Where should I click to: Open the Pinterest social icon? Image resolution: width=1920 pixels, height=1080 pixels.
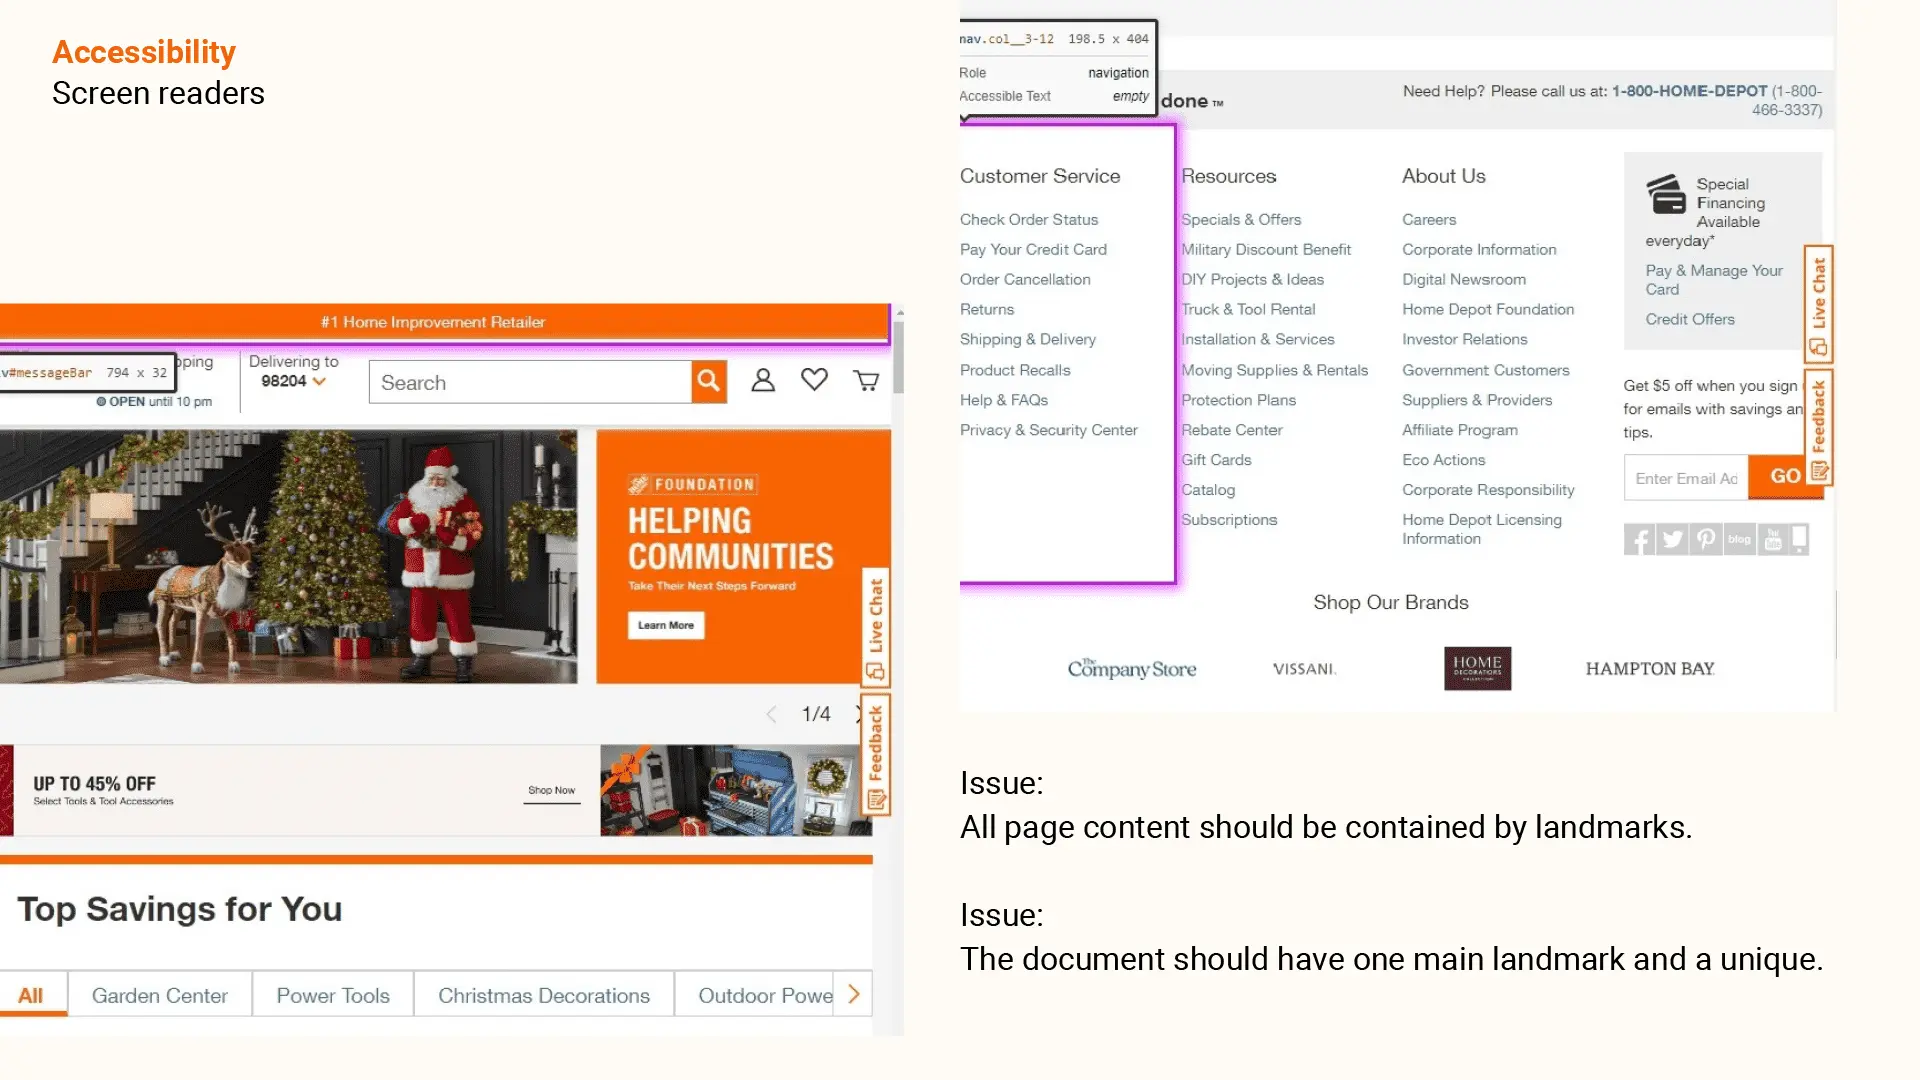[1706, 540]
